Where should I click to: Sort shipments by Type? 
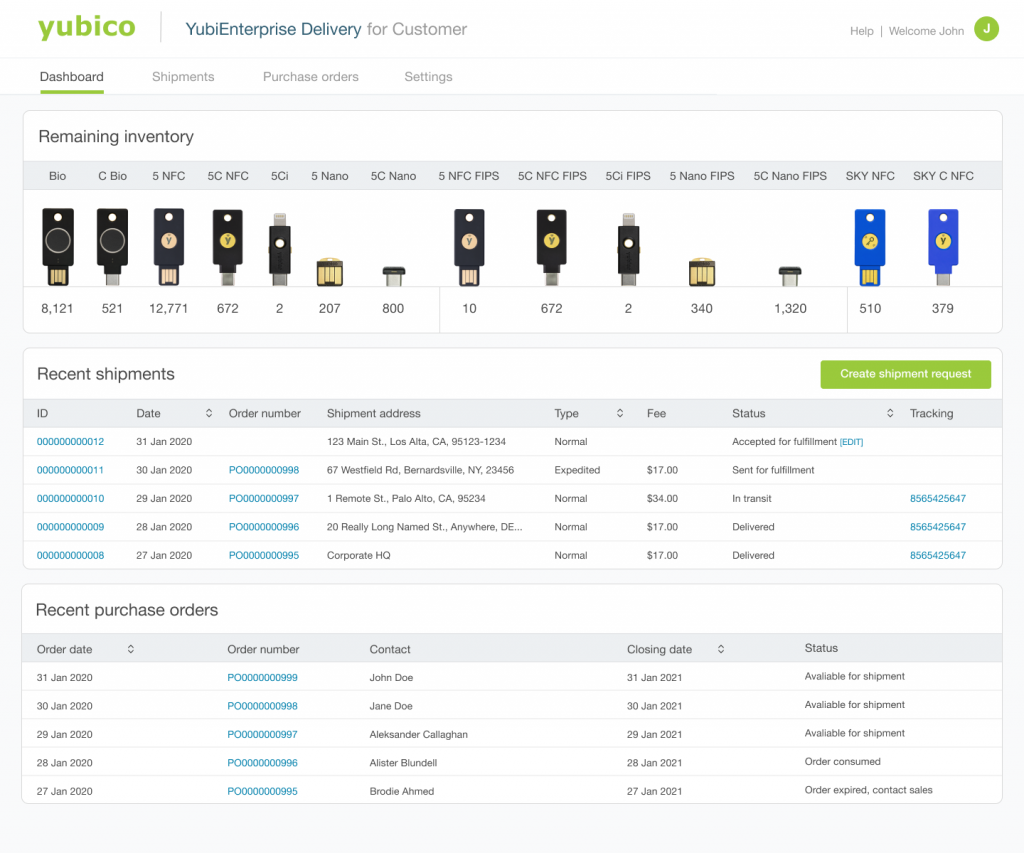click(x=620, y=413)
